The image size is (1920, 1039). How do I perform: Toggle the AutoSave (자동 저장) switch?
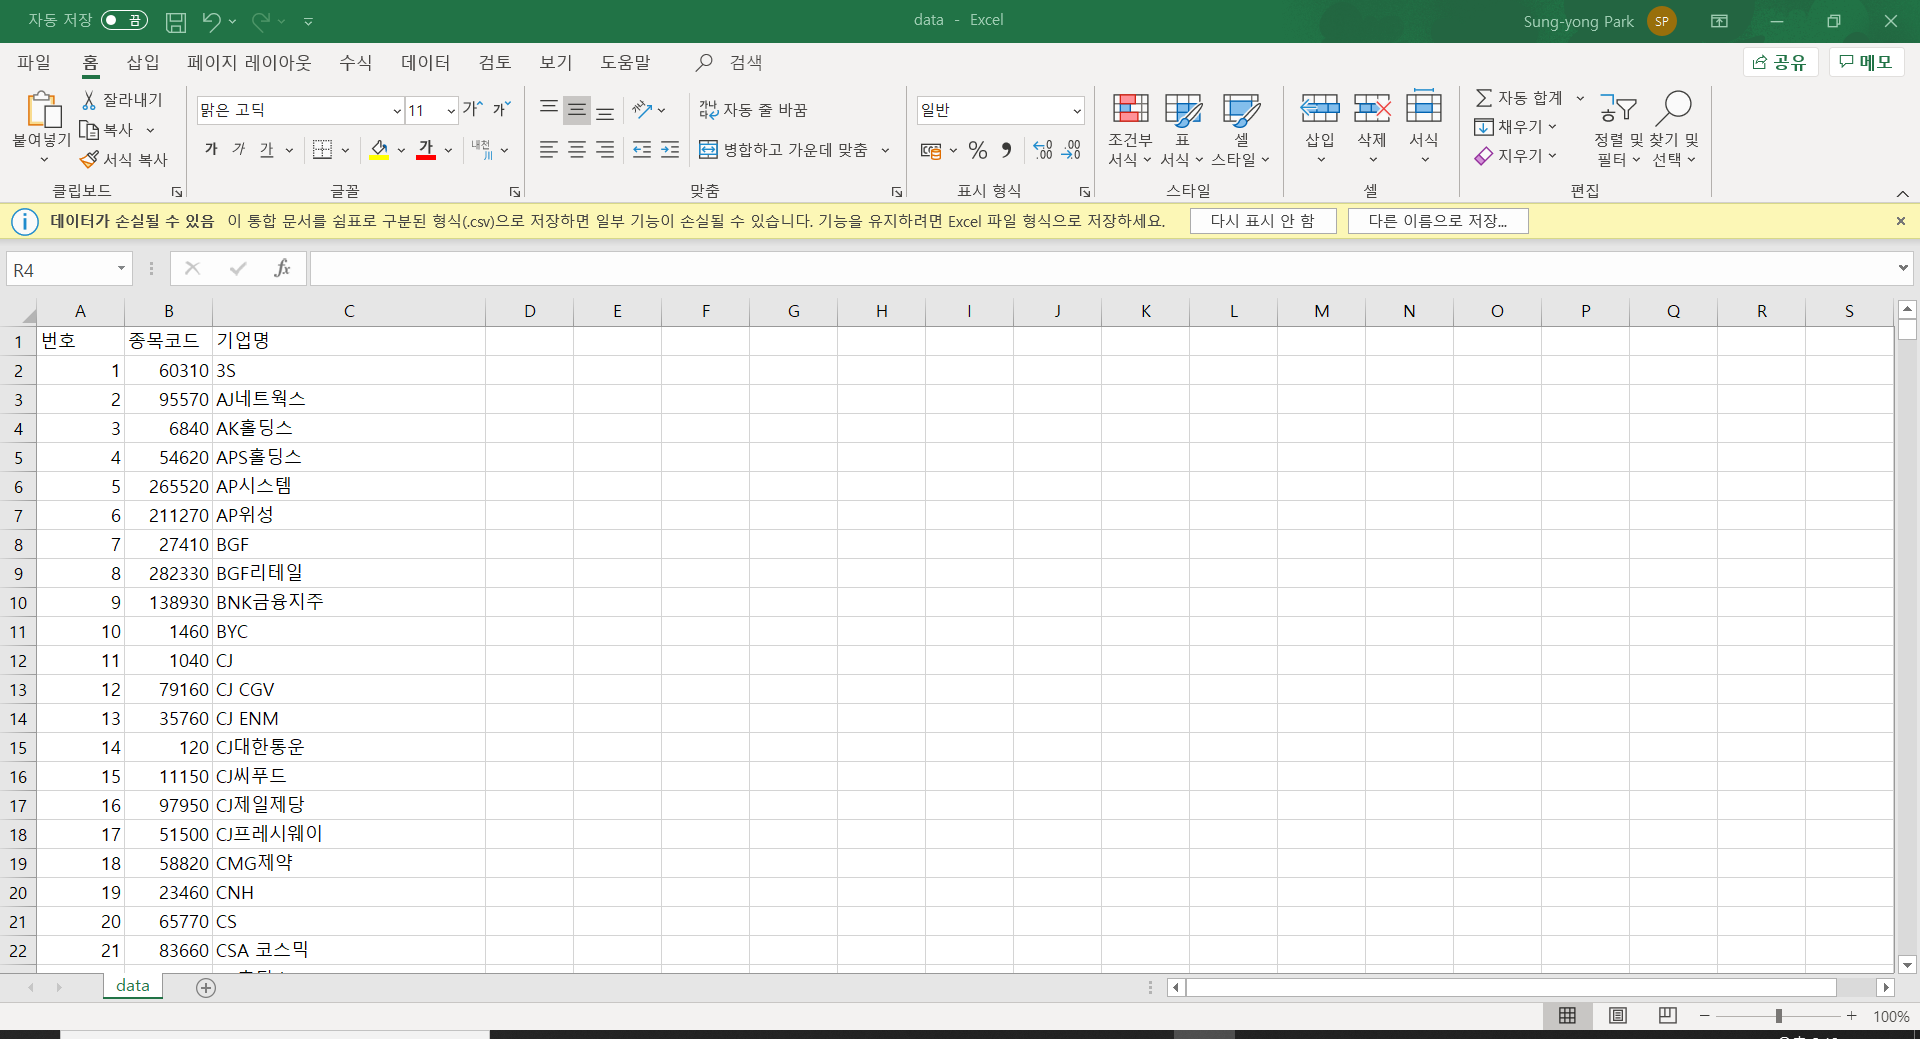[x=124, y=20]
